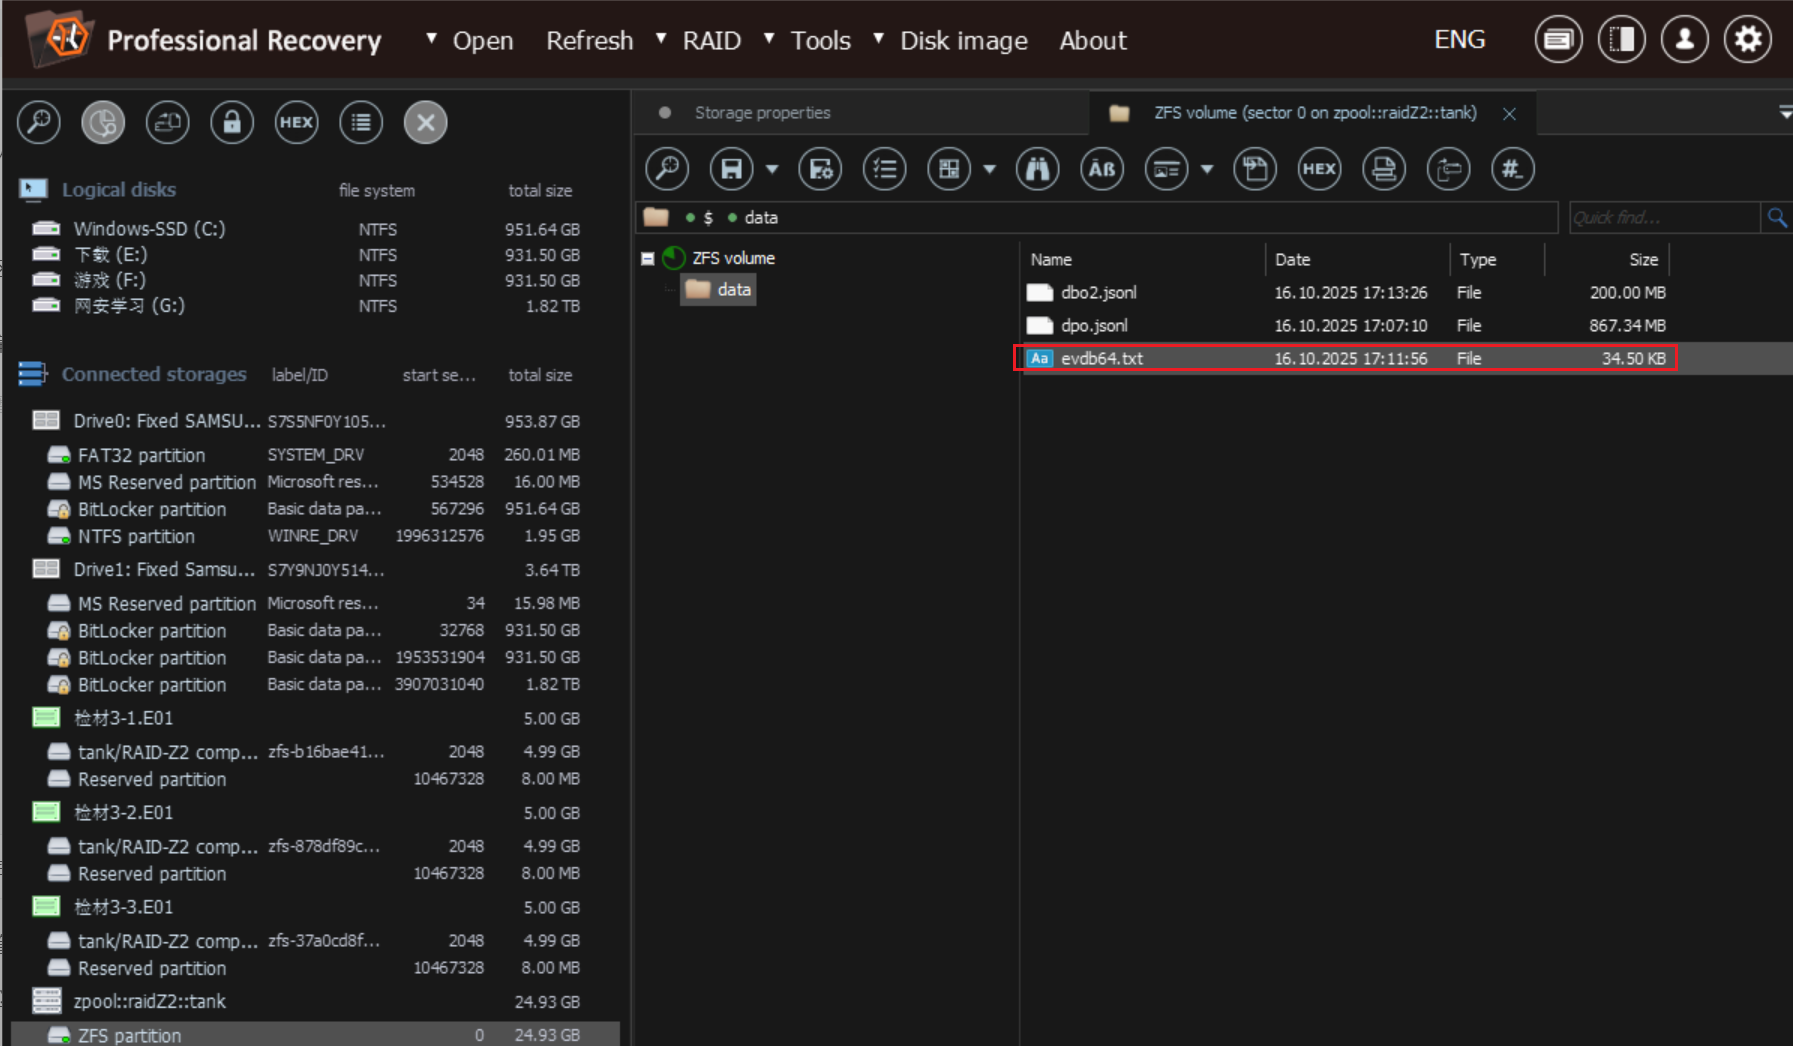Screen dimensions: 1793x1046
Task: Click the About link in menu bar
Action: point(1092,40)
